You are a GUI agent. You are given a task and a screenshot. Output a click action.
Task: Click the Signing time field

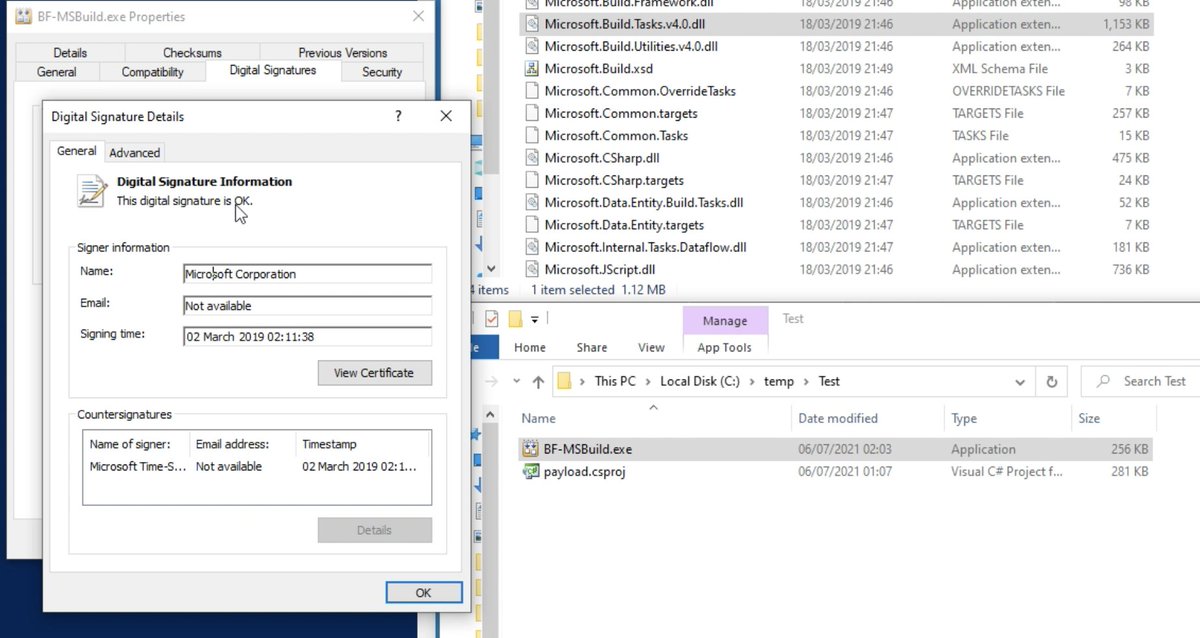coord(307,337)
